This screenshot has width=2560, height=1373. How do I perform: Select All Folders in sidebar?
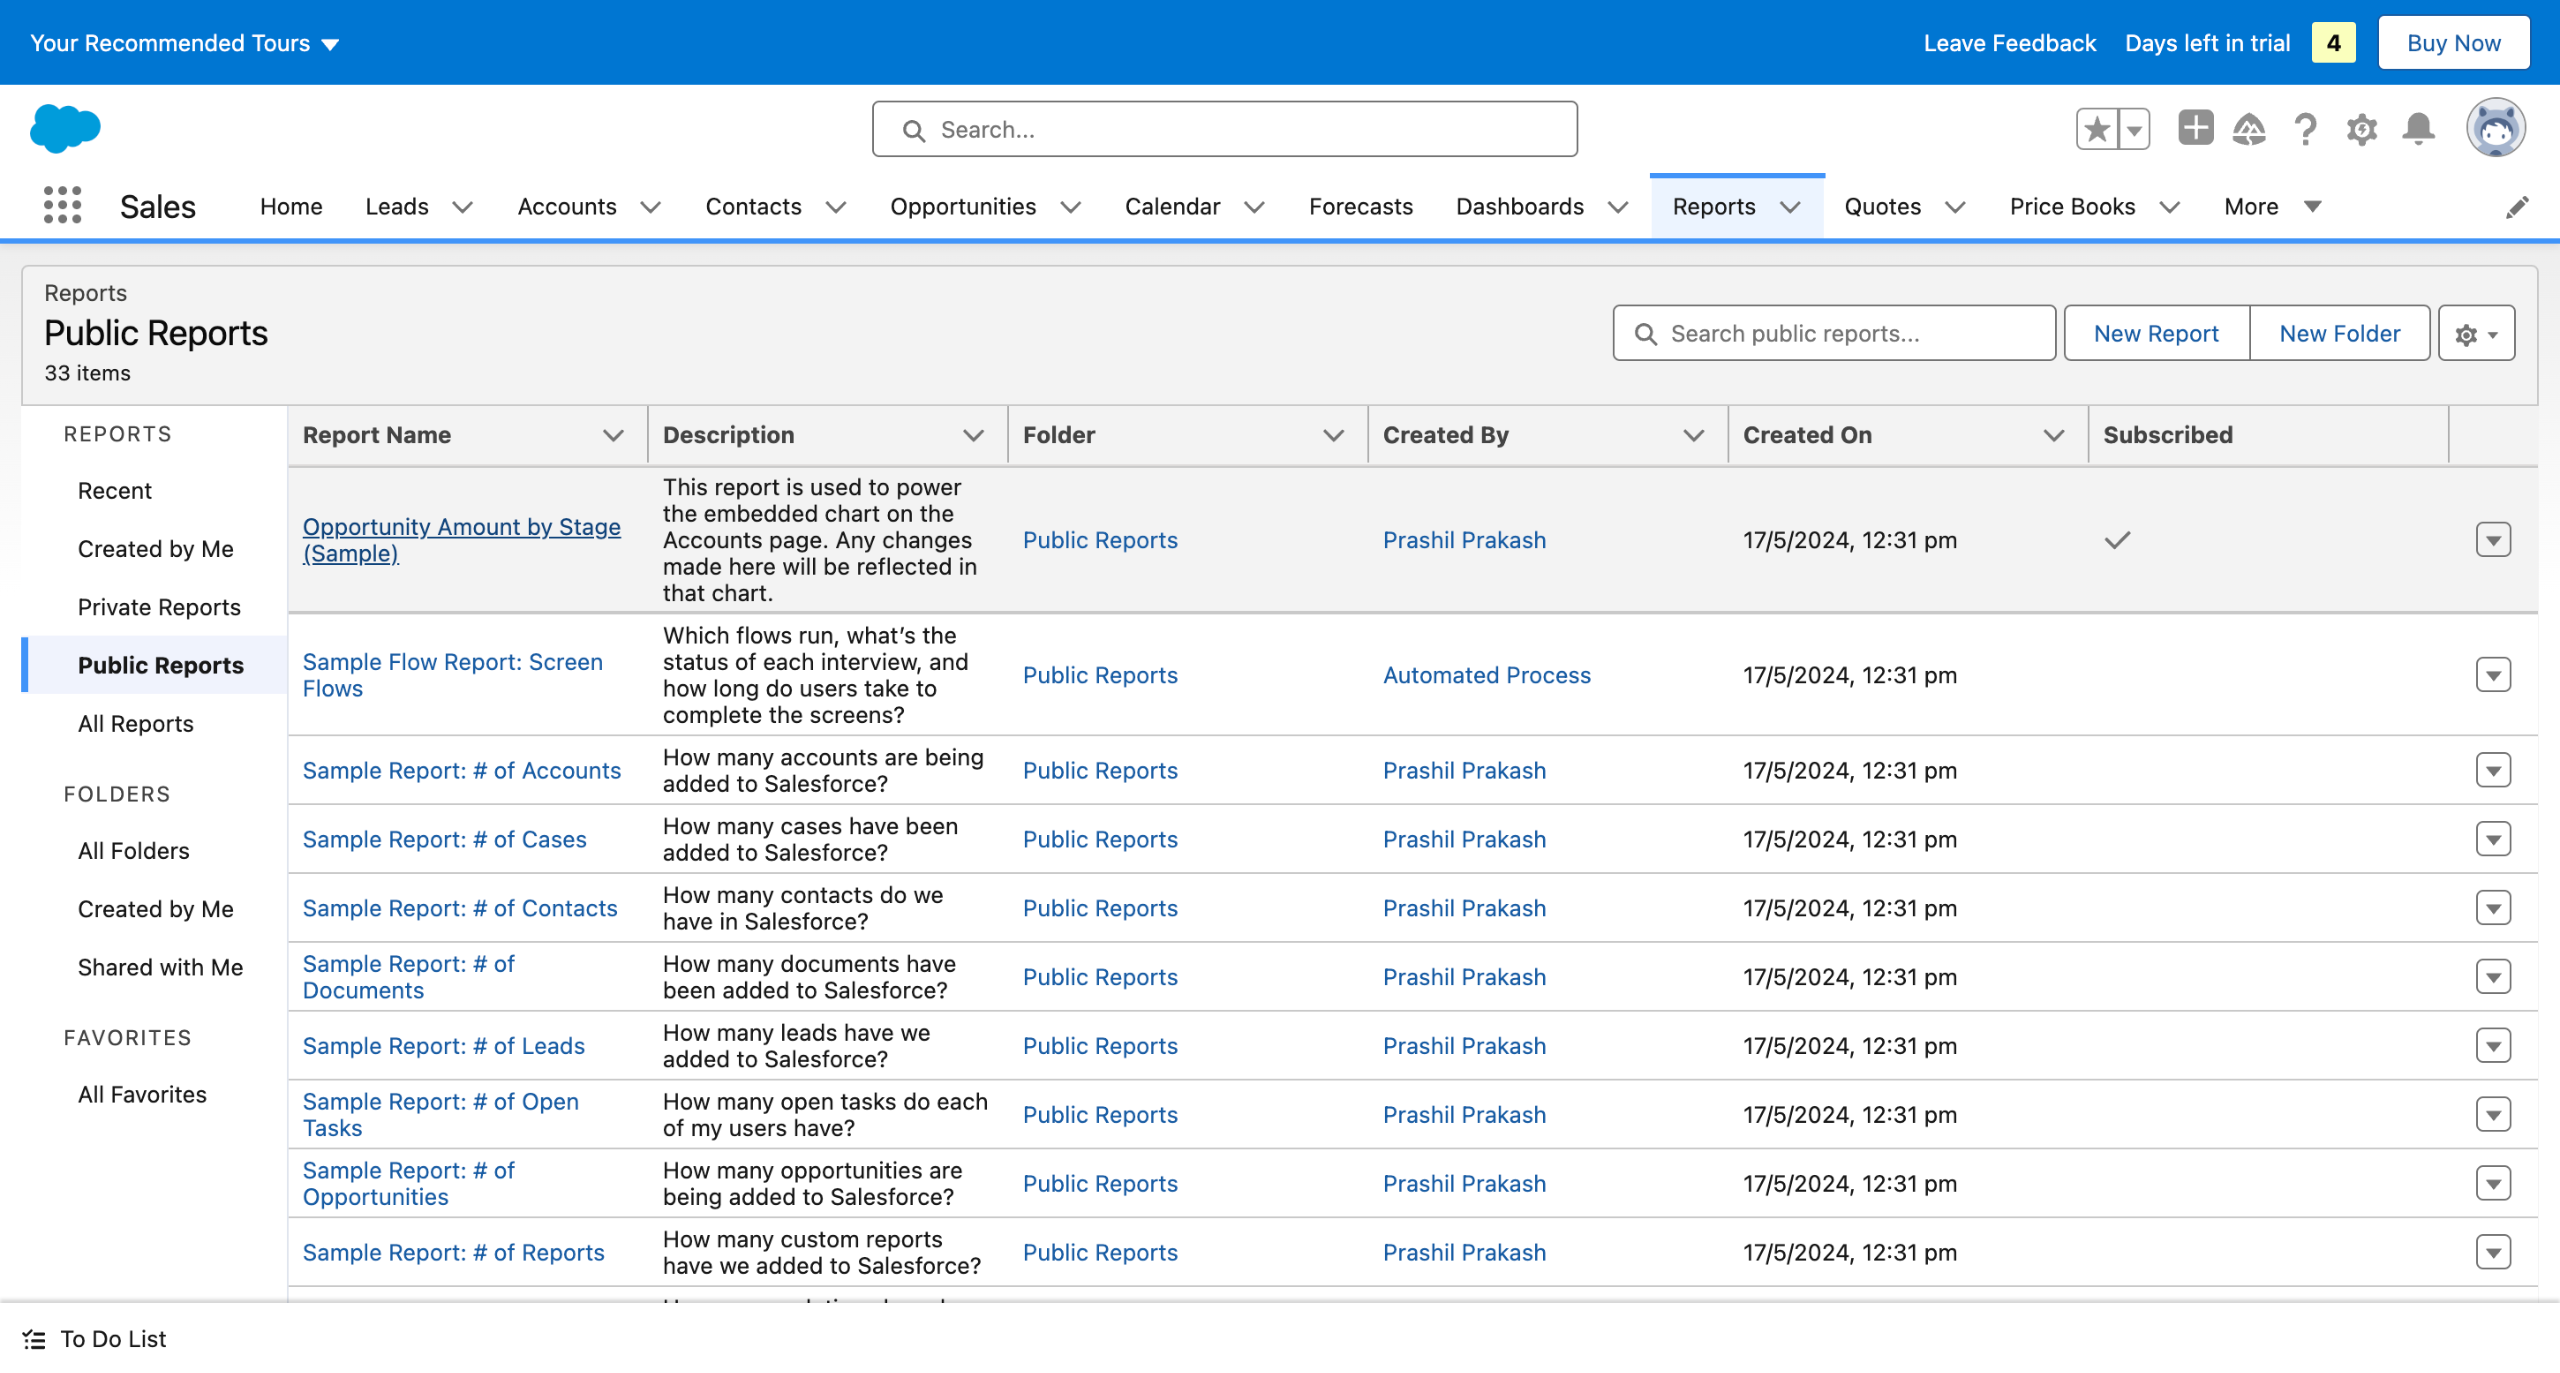tap(134, 851)
